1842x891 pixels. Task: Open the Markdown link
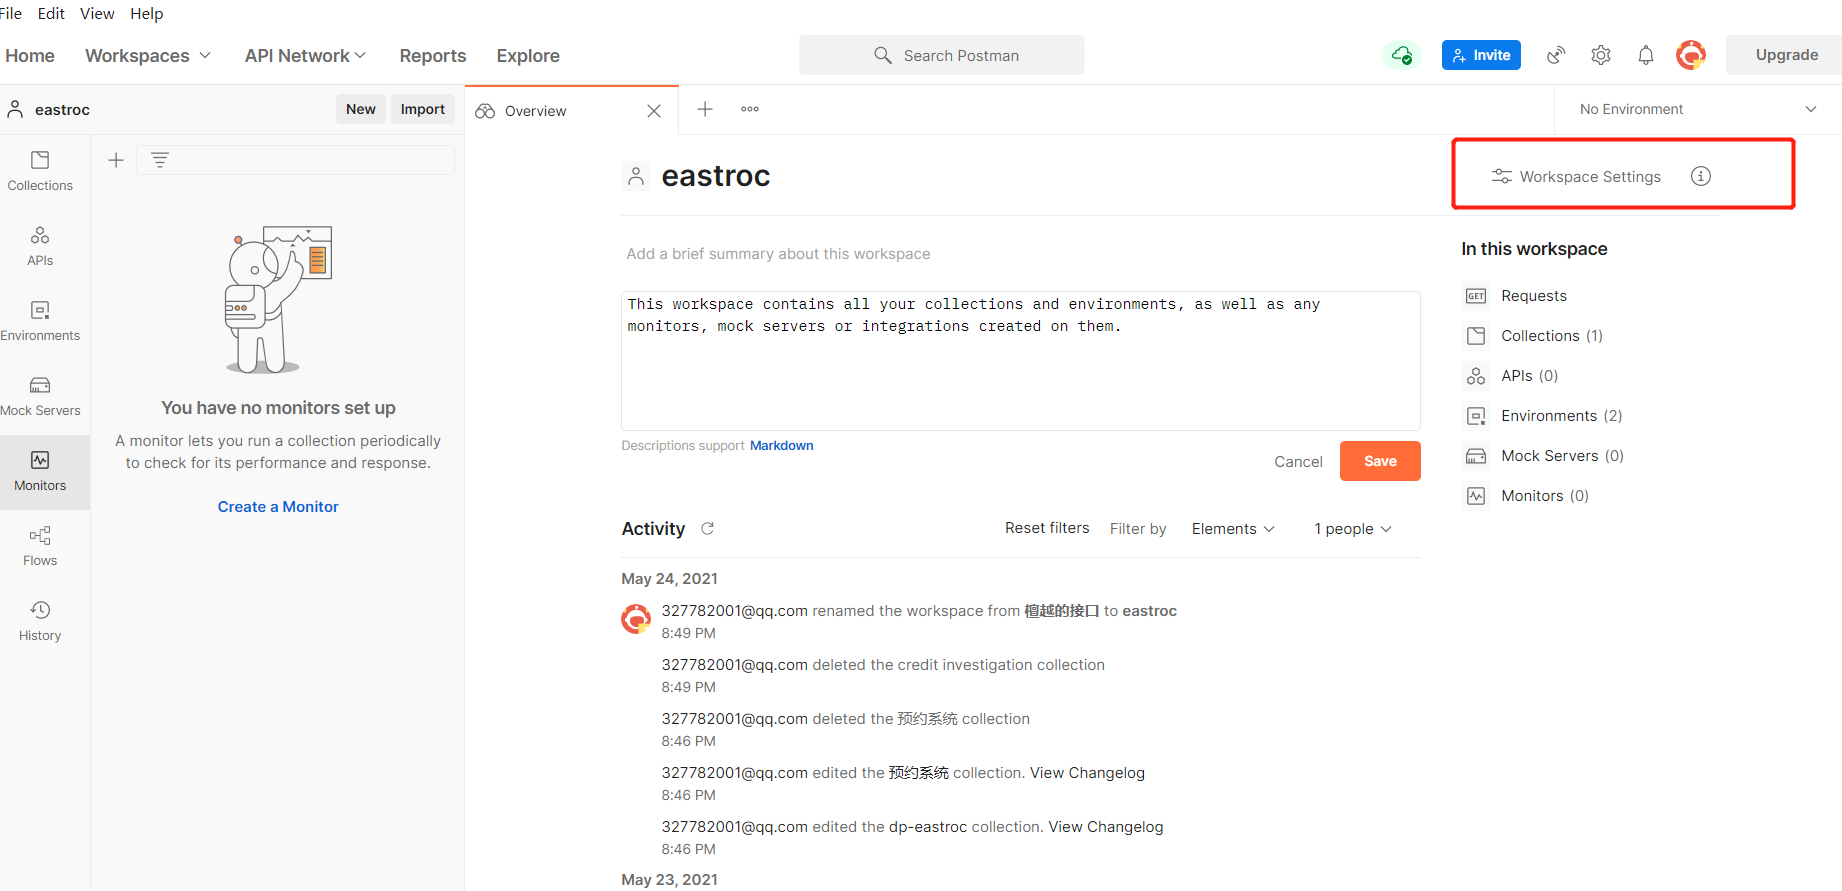click(782, 446)
